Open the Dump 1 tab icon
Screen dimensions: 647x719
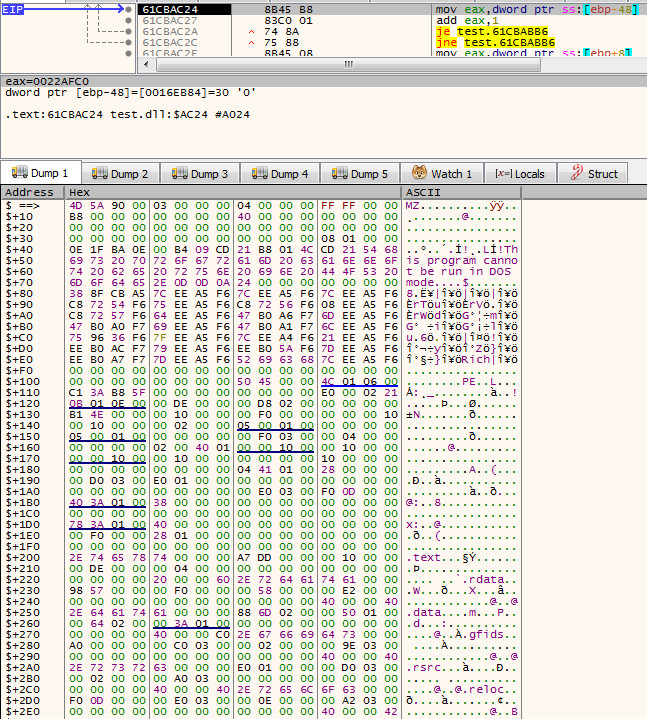(x=17, y=174)
